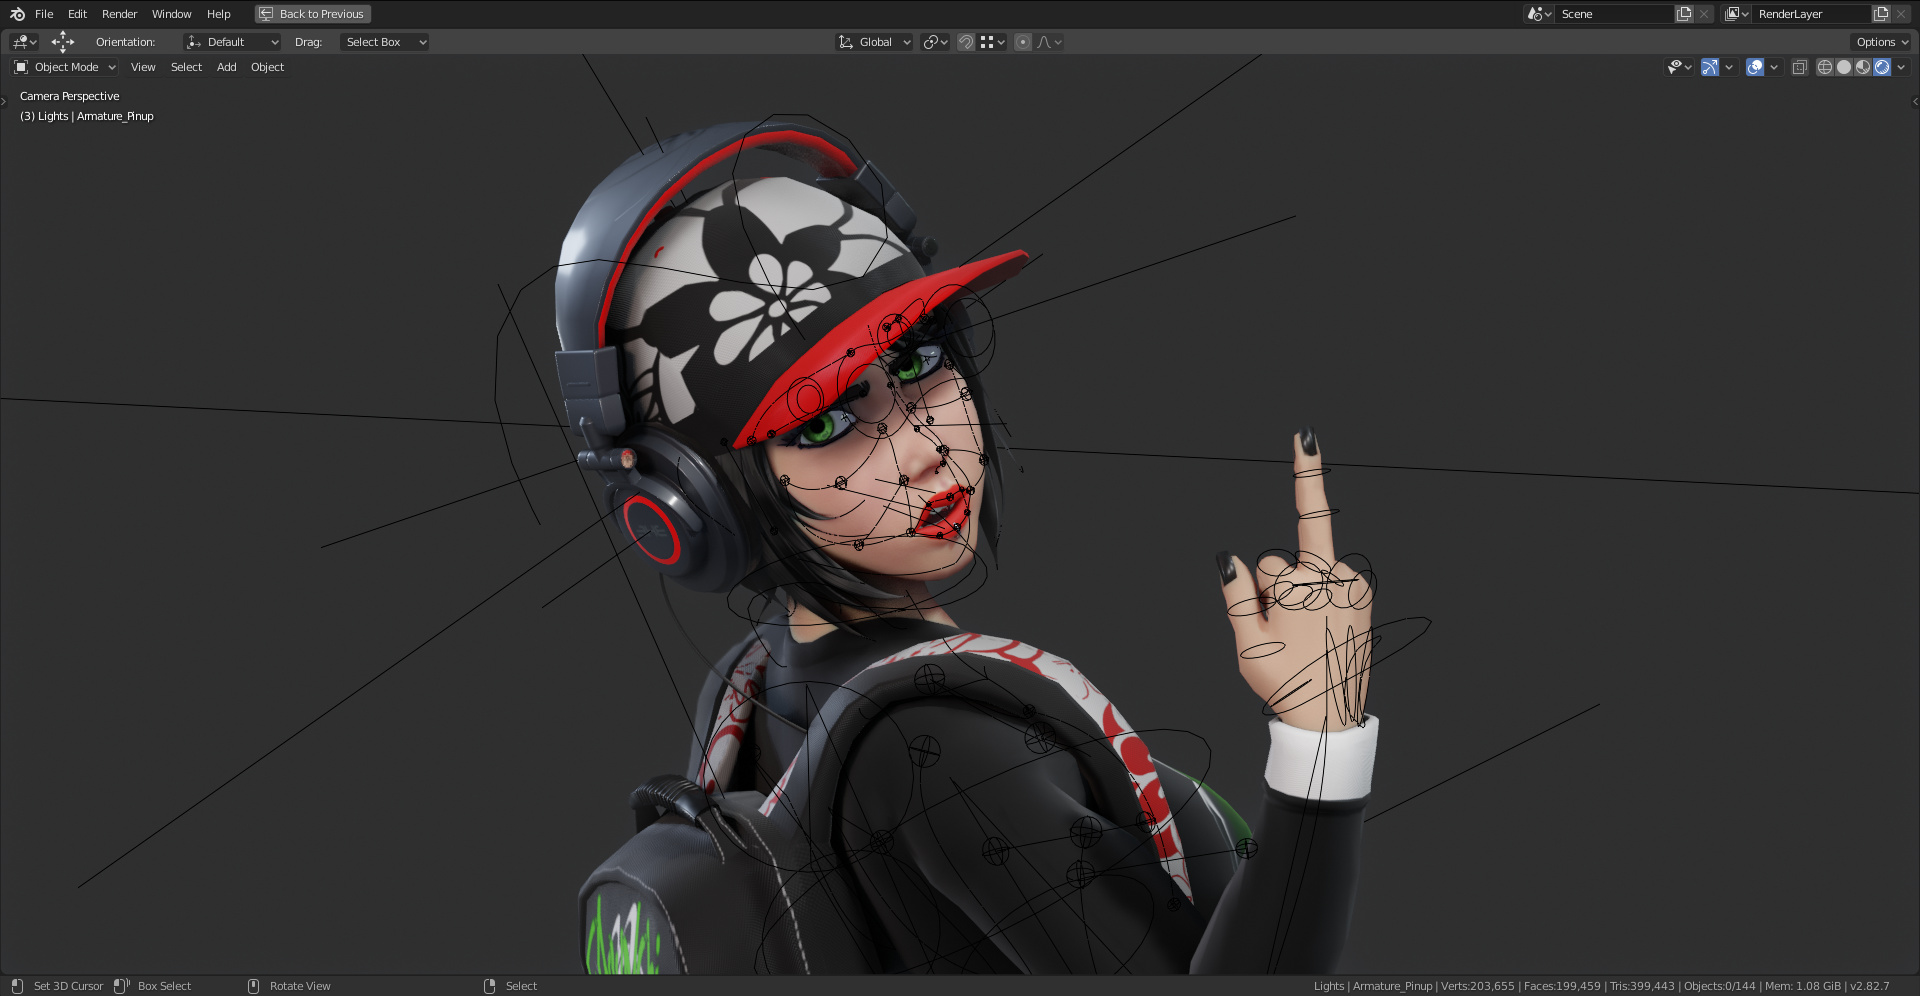Click Back to Previous button

coord(312,14)
